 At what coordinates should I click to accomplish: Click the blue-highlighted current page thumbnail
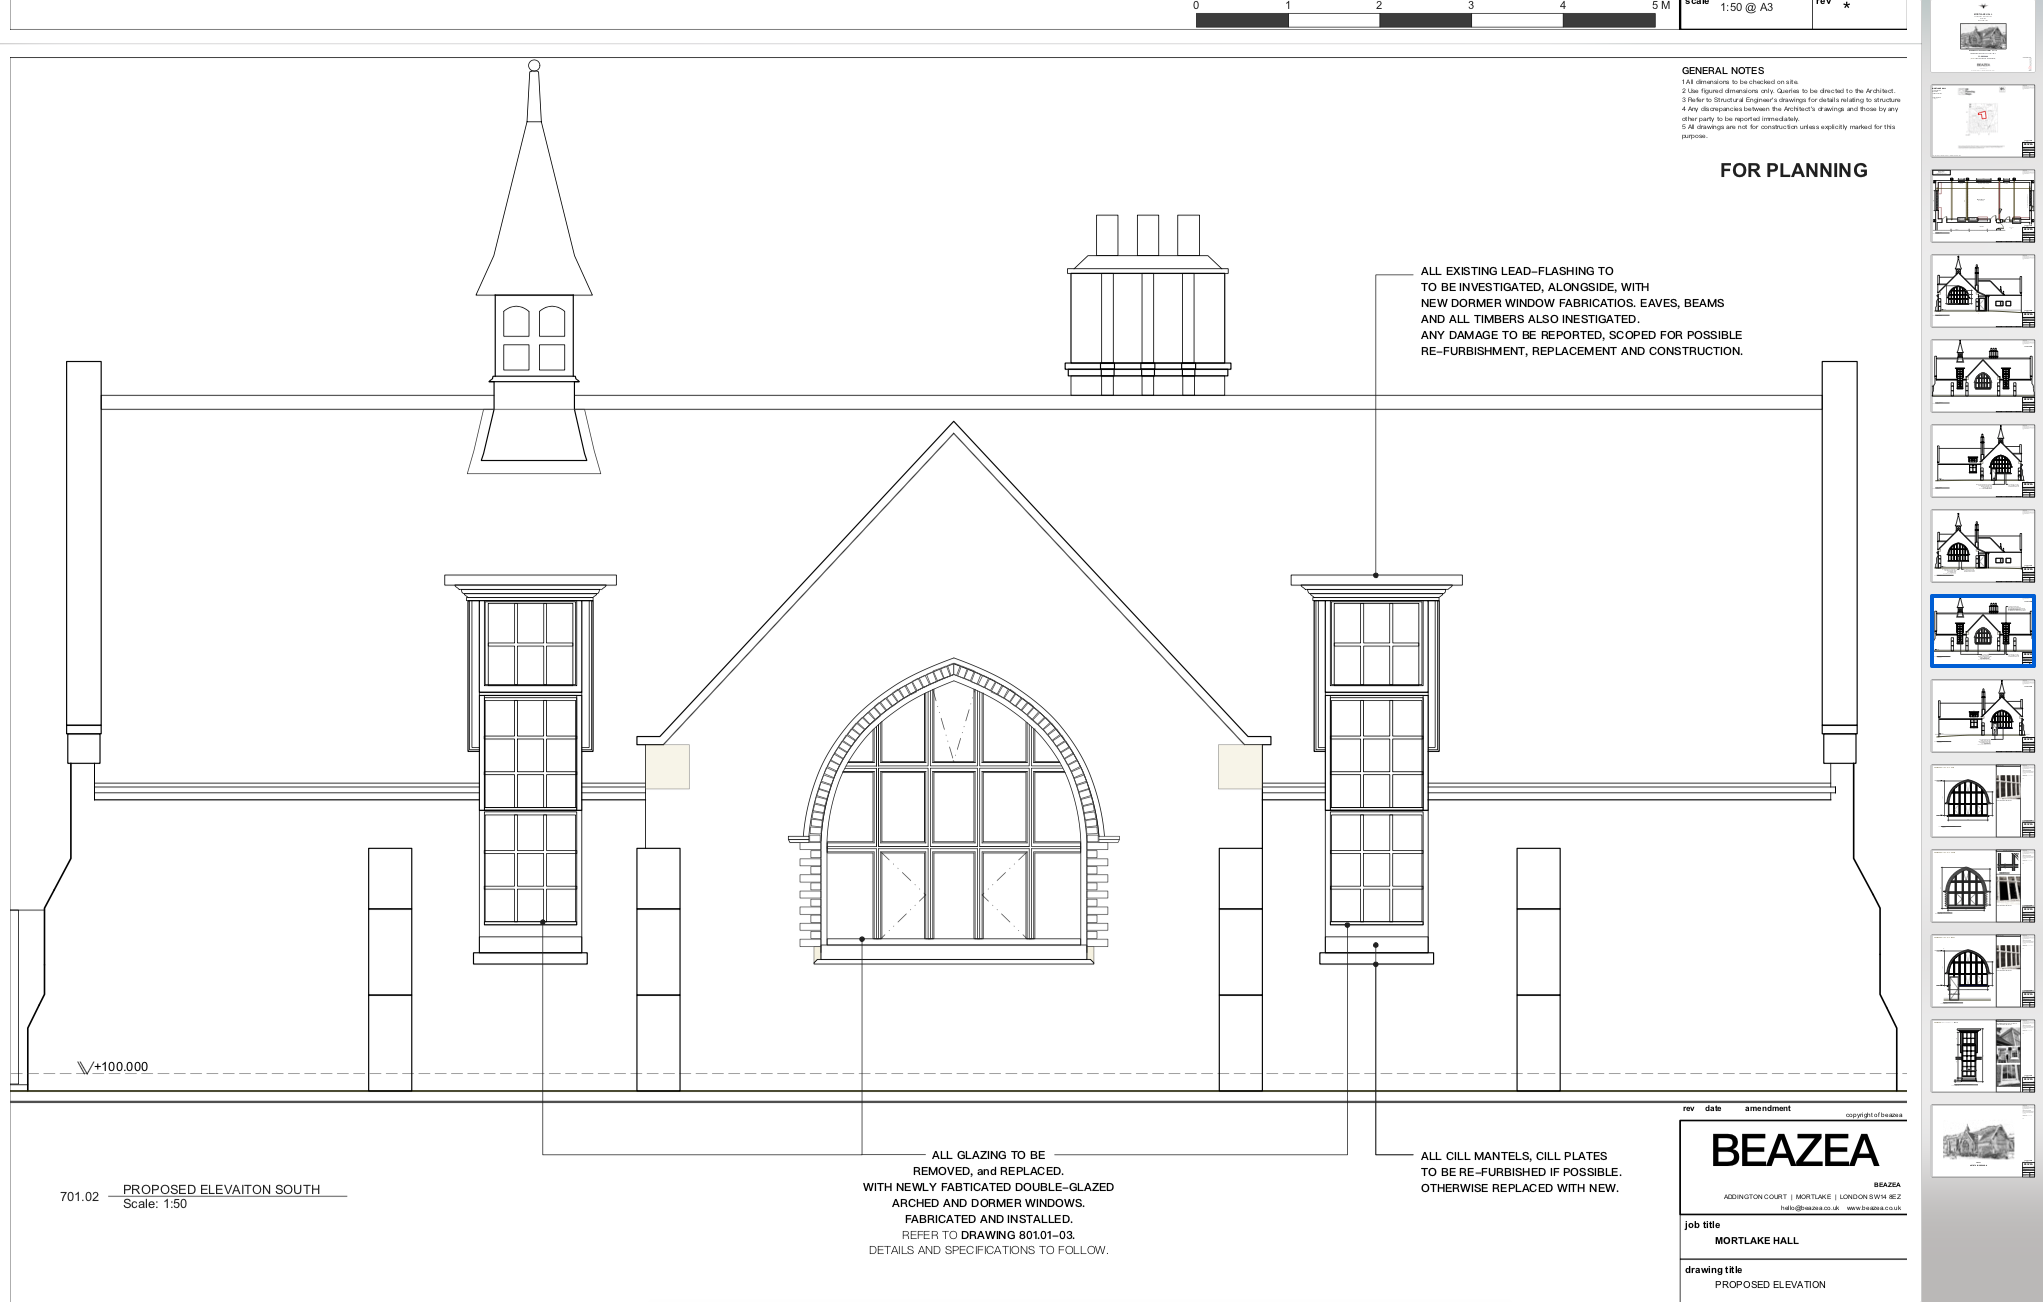pos(1982,631)
